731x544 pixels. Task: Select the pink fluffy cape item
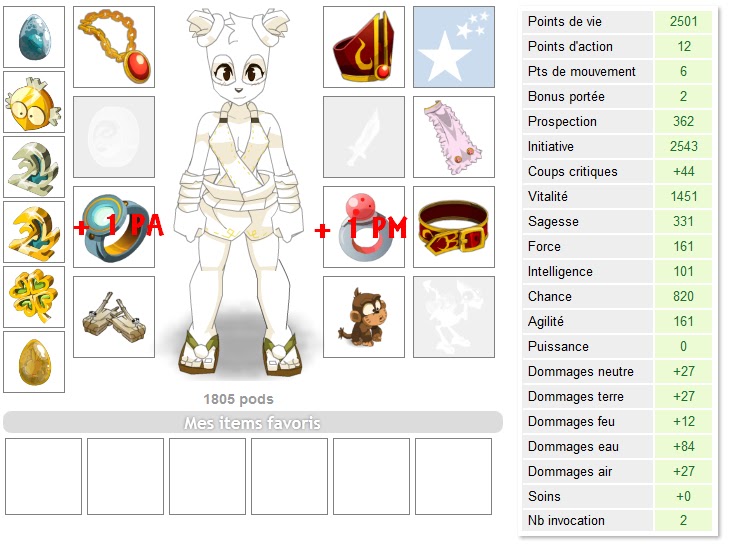tap(454, 137)
